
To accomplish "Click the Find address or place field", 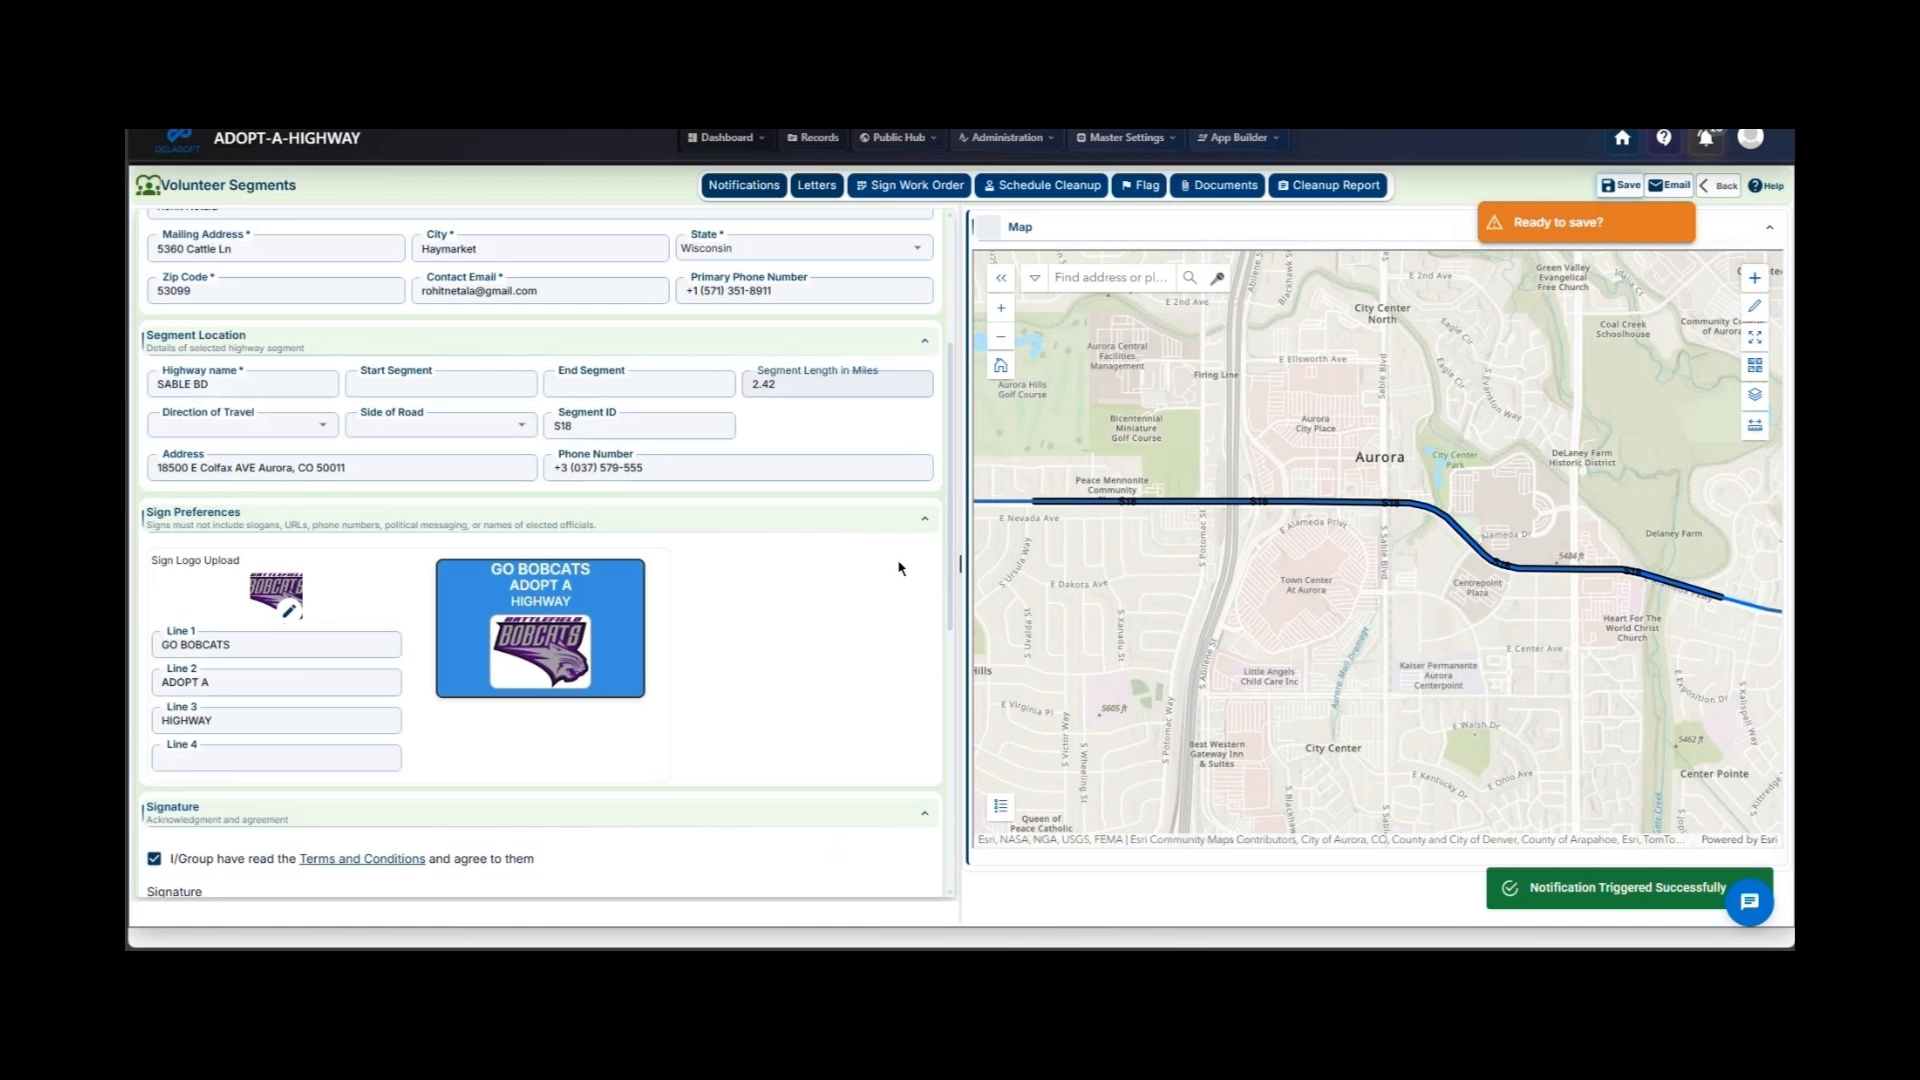I will coord(1110,277).
